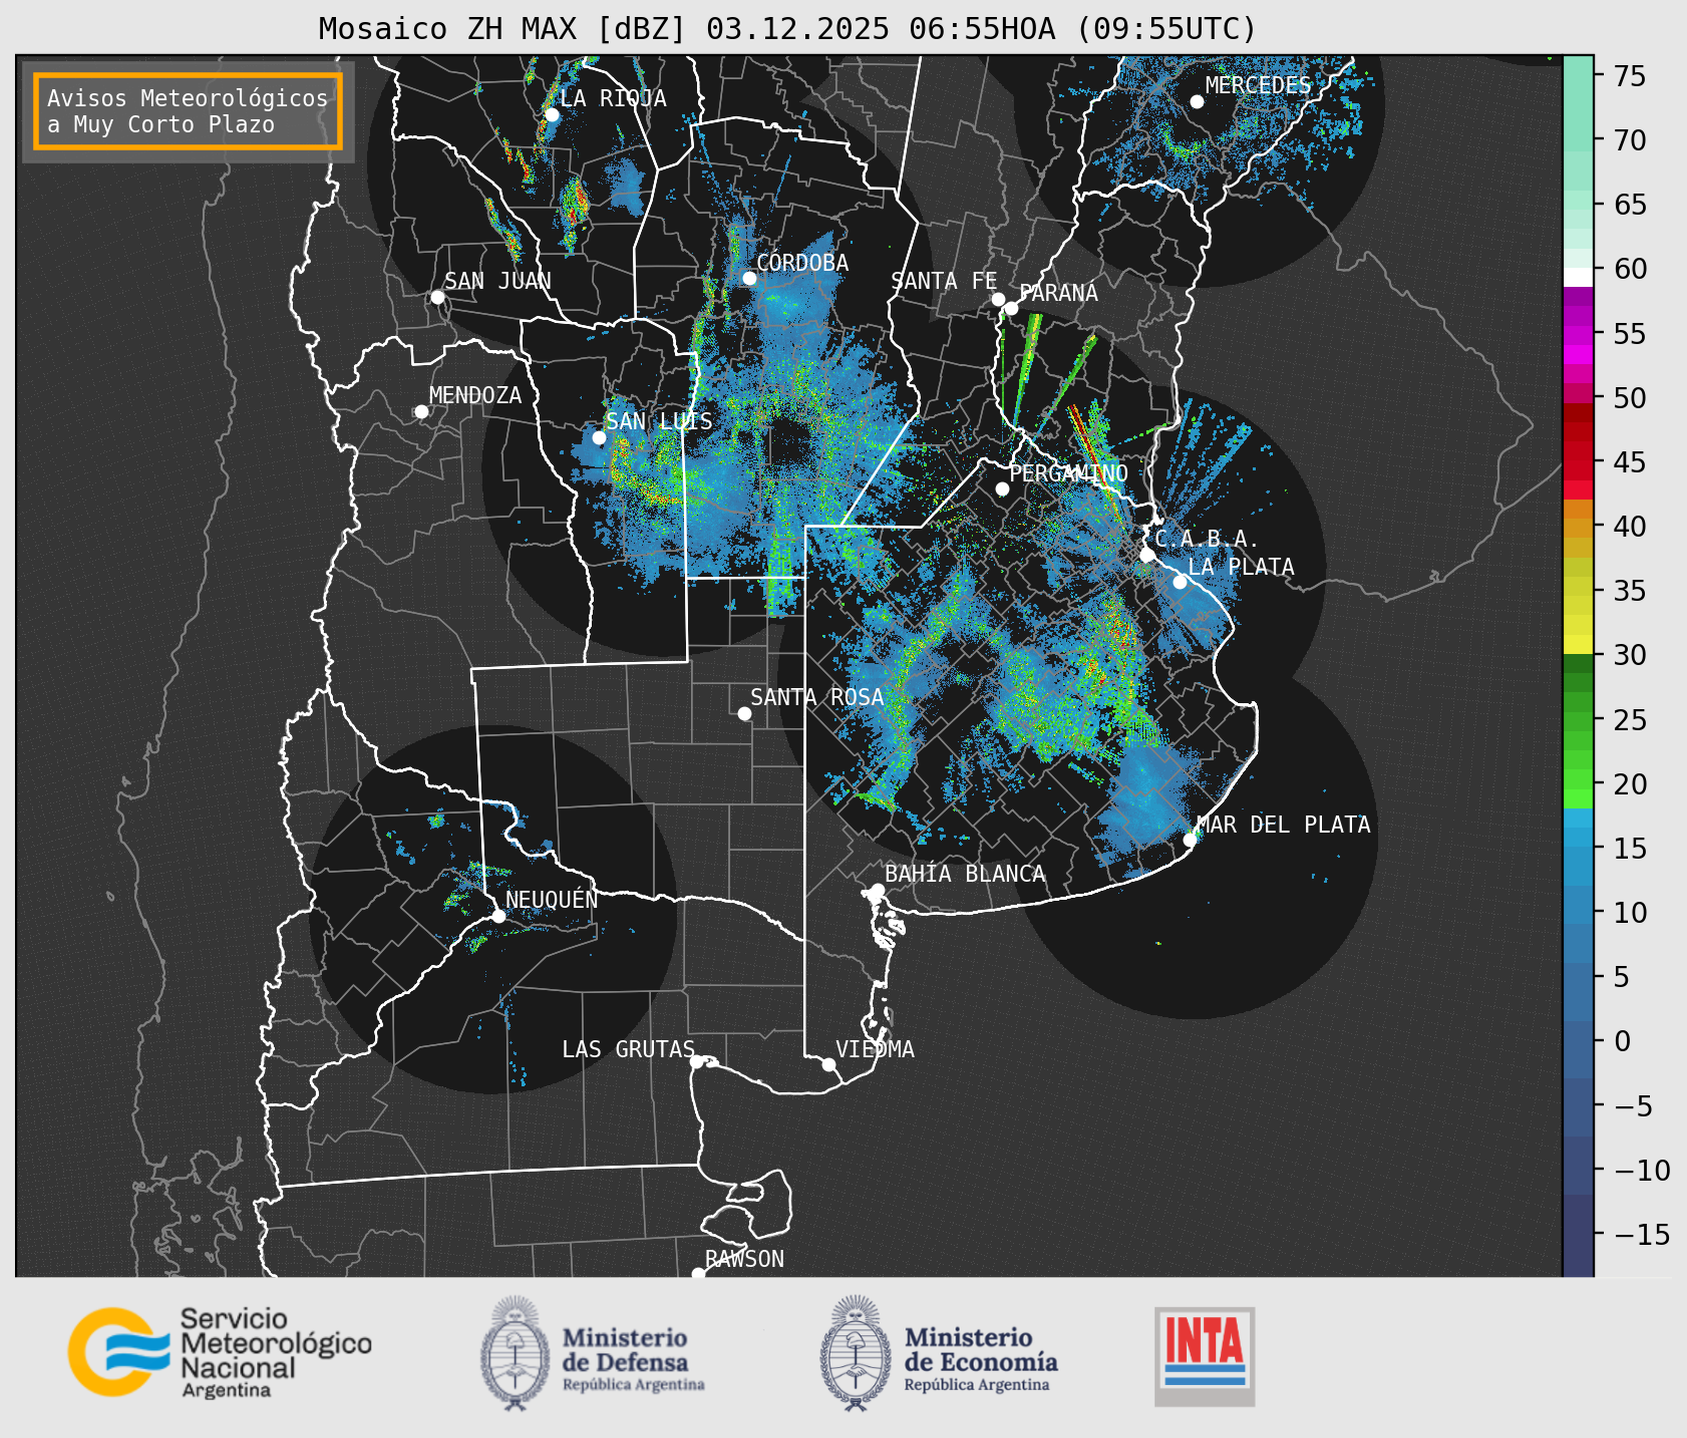Select the La Rioja city marker

[552, 115]
